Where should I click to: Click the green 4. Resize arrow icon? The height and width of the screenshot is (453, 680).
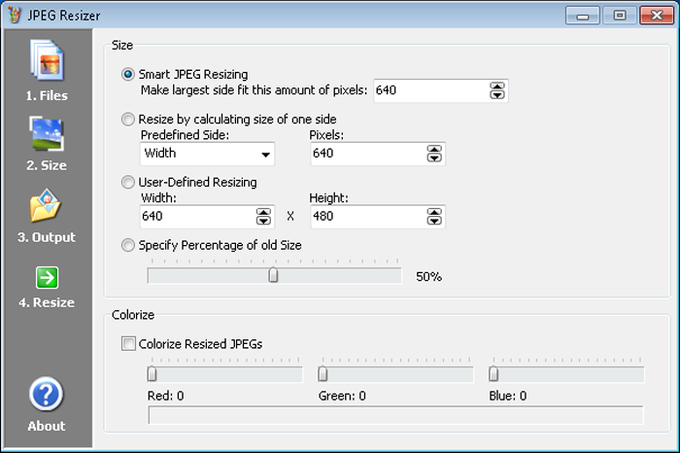(x=47, y=277)
